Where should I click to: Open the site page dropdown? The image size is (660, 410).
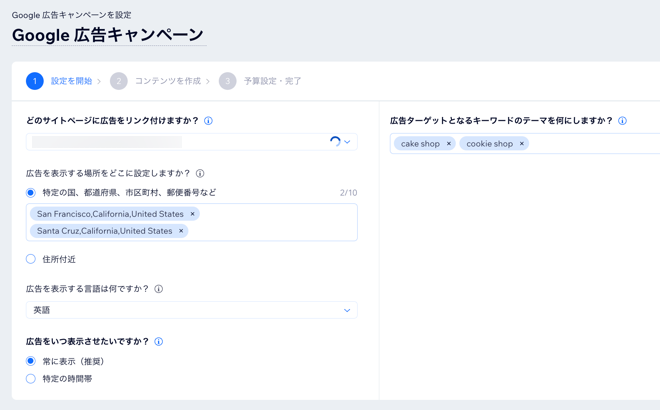tap(192, 142)
